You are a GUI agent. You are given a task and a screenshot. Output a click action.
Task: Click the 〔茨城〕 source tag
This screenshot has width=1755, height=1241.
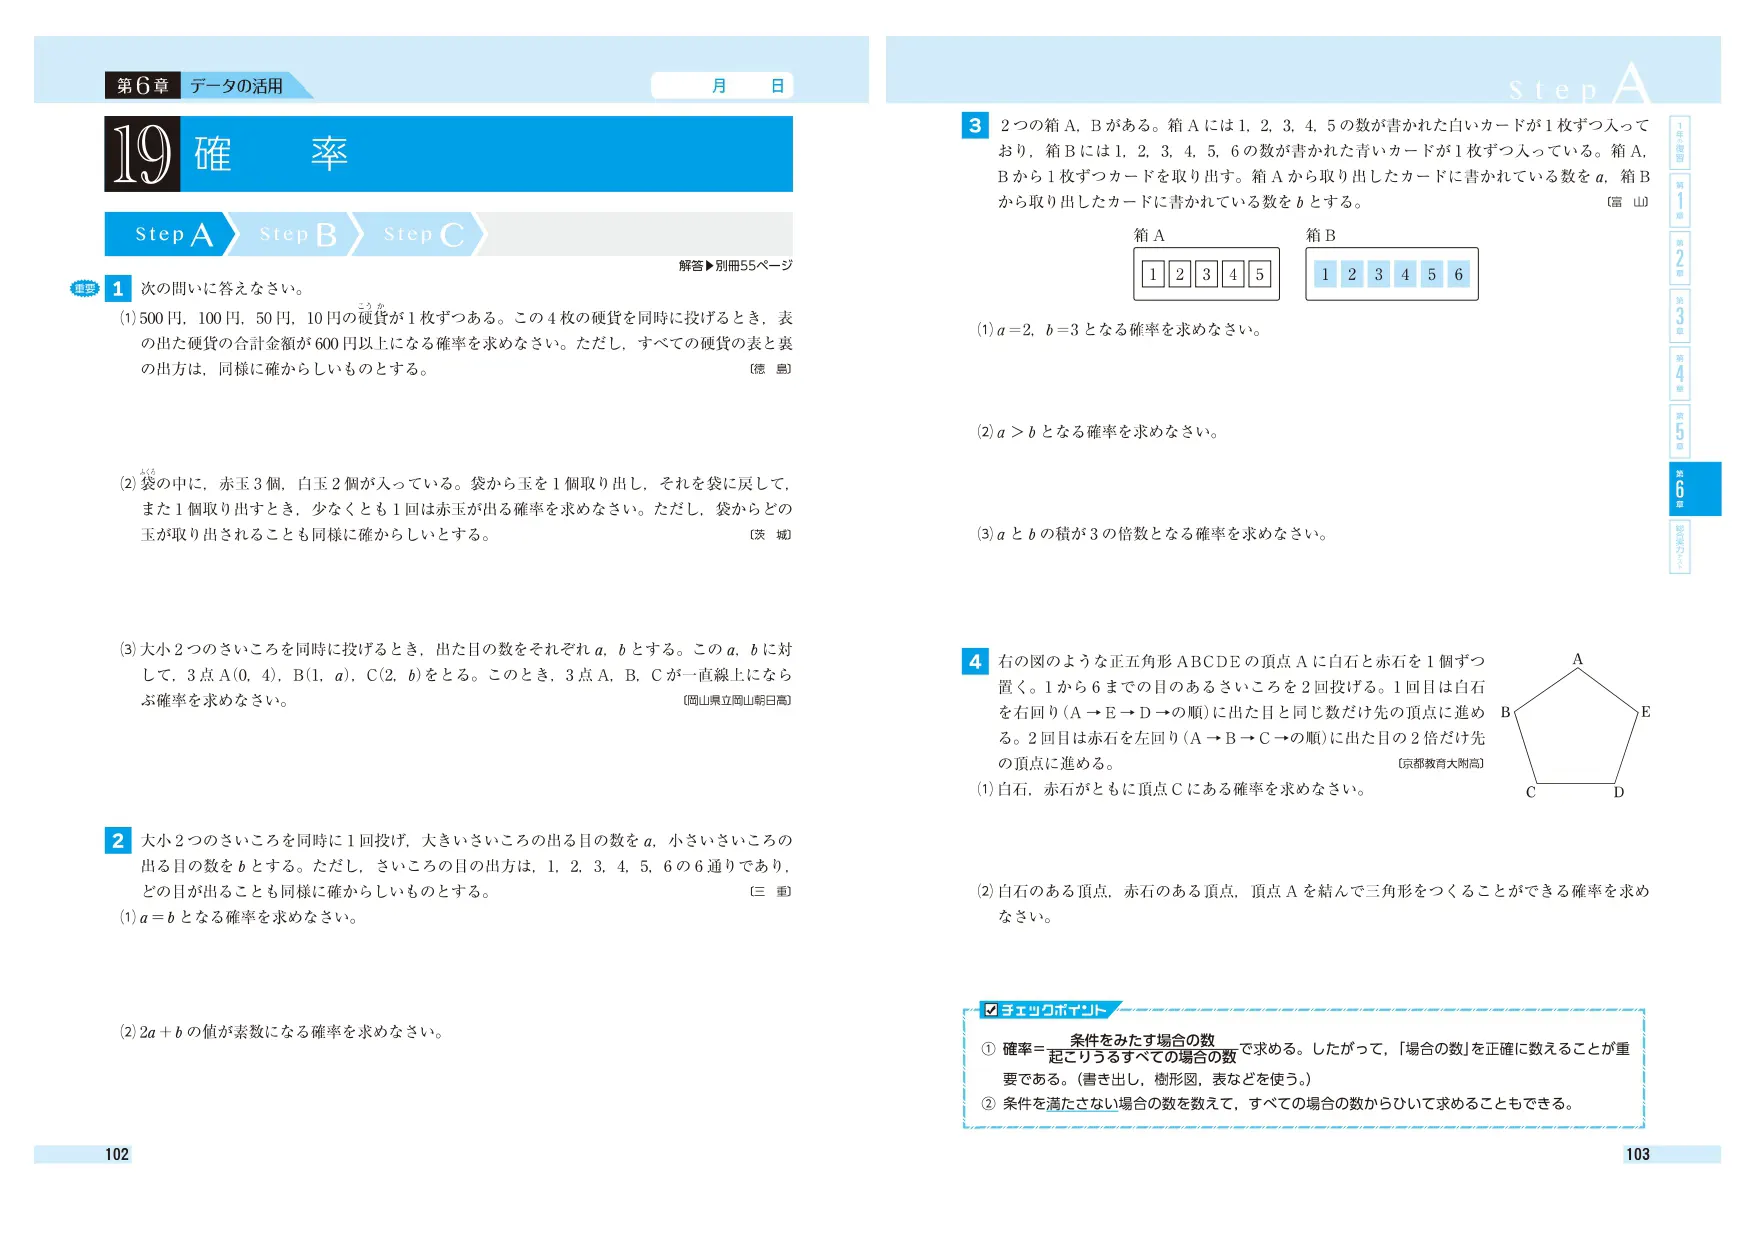pyautogui.click(x=771, y=535)
